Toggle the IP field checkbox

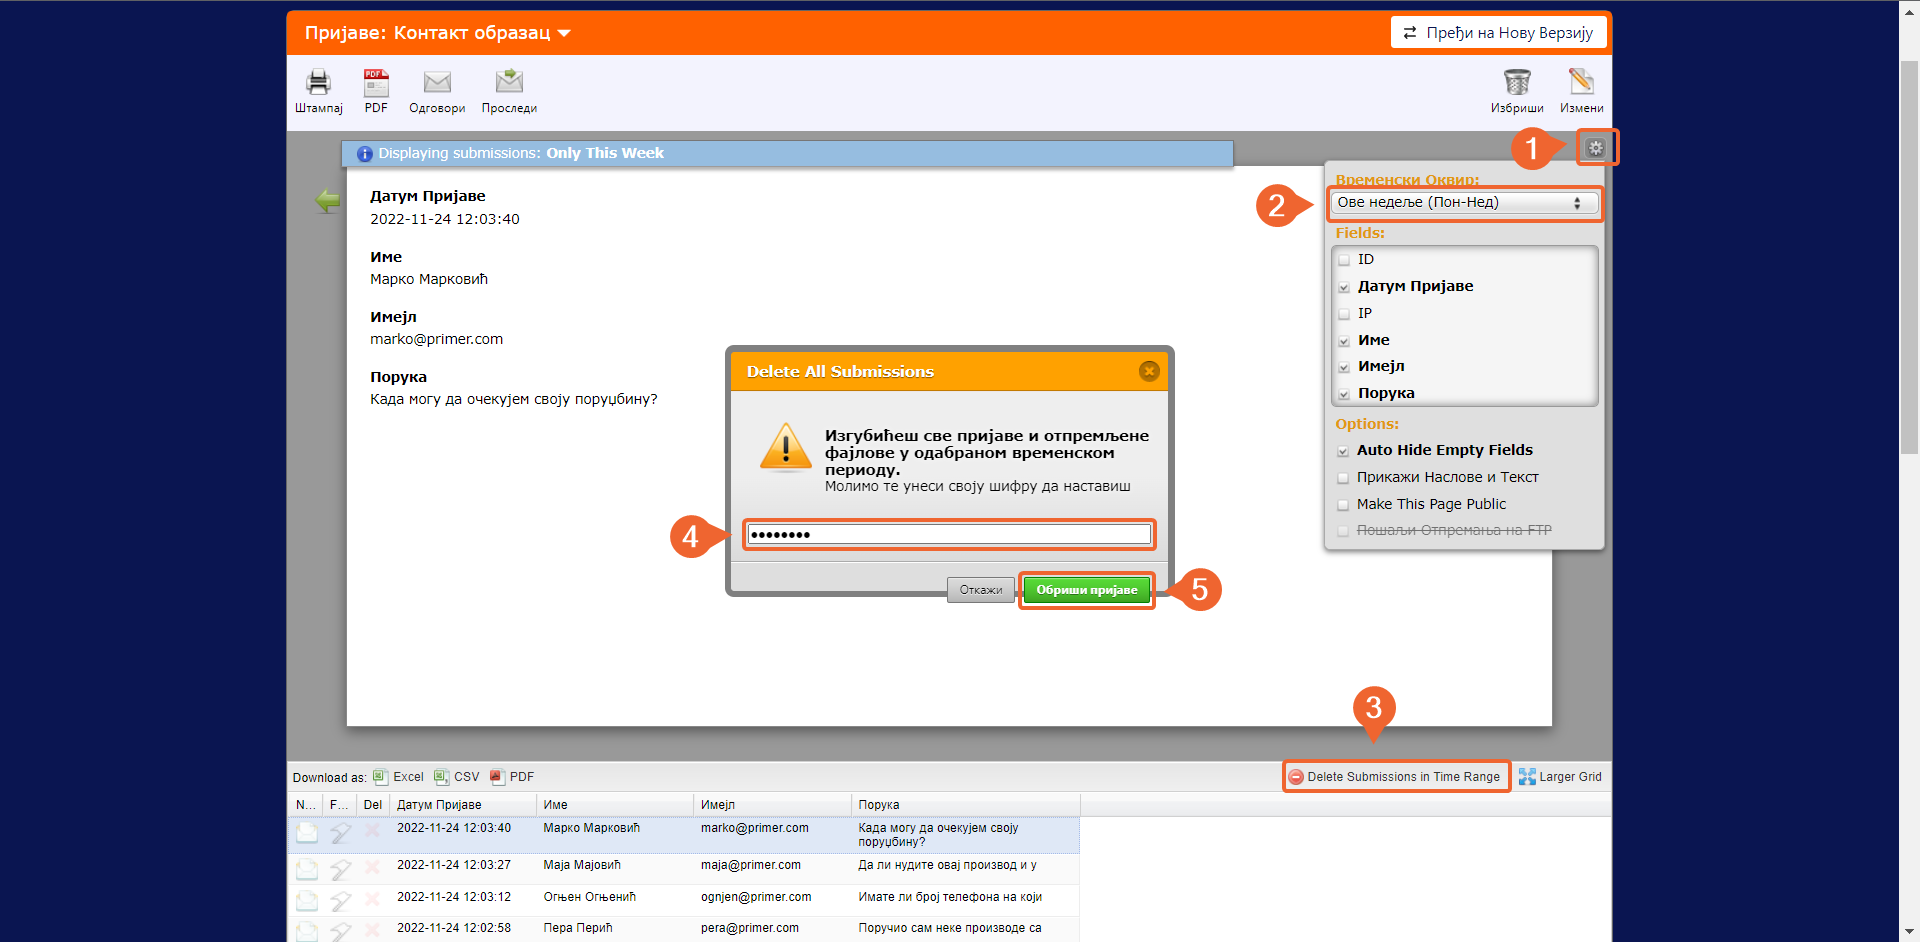(x=1344, y=314)
